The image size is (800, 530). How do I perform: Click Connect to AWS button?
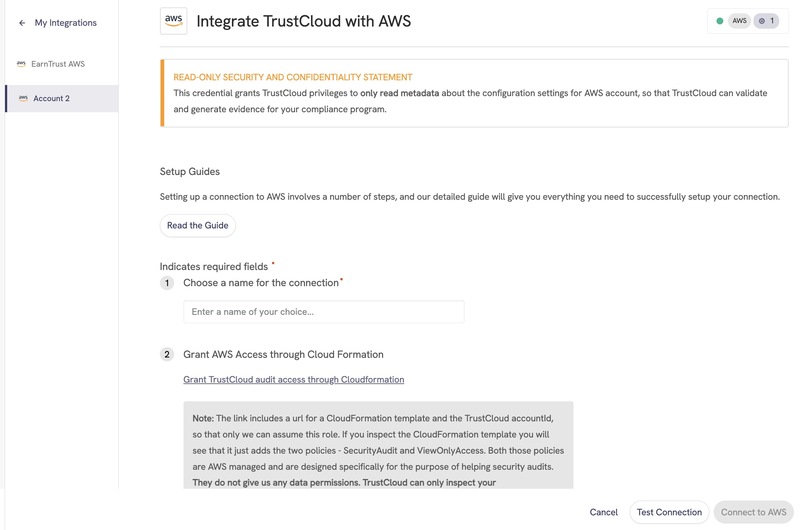(x=754, y=512)
